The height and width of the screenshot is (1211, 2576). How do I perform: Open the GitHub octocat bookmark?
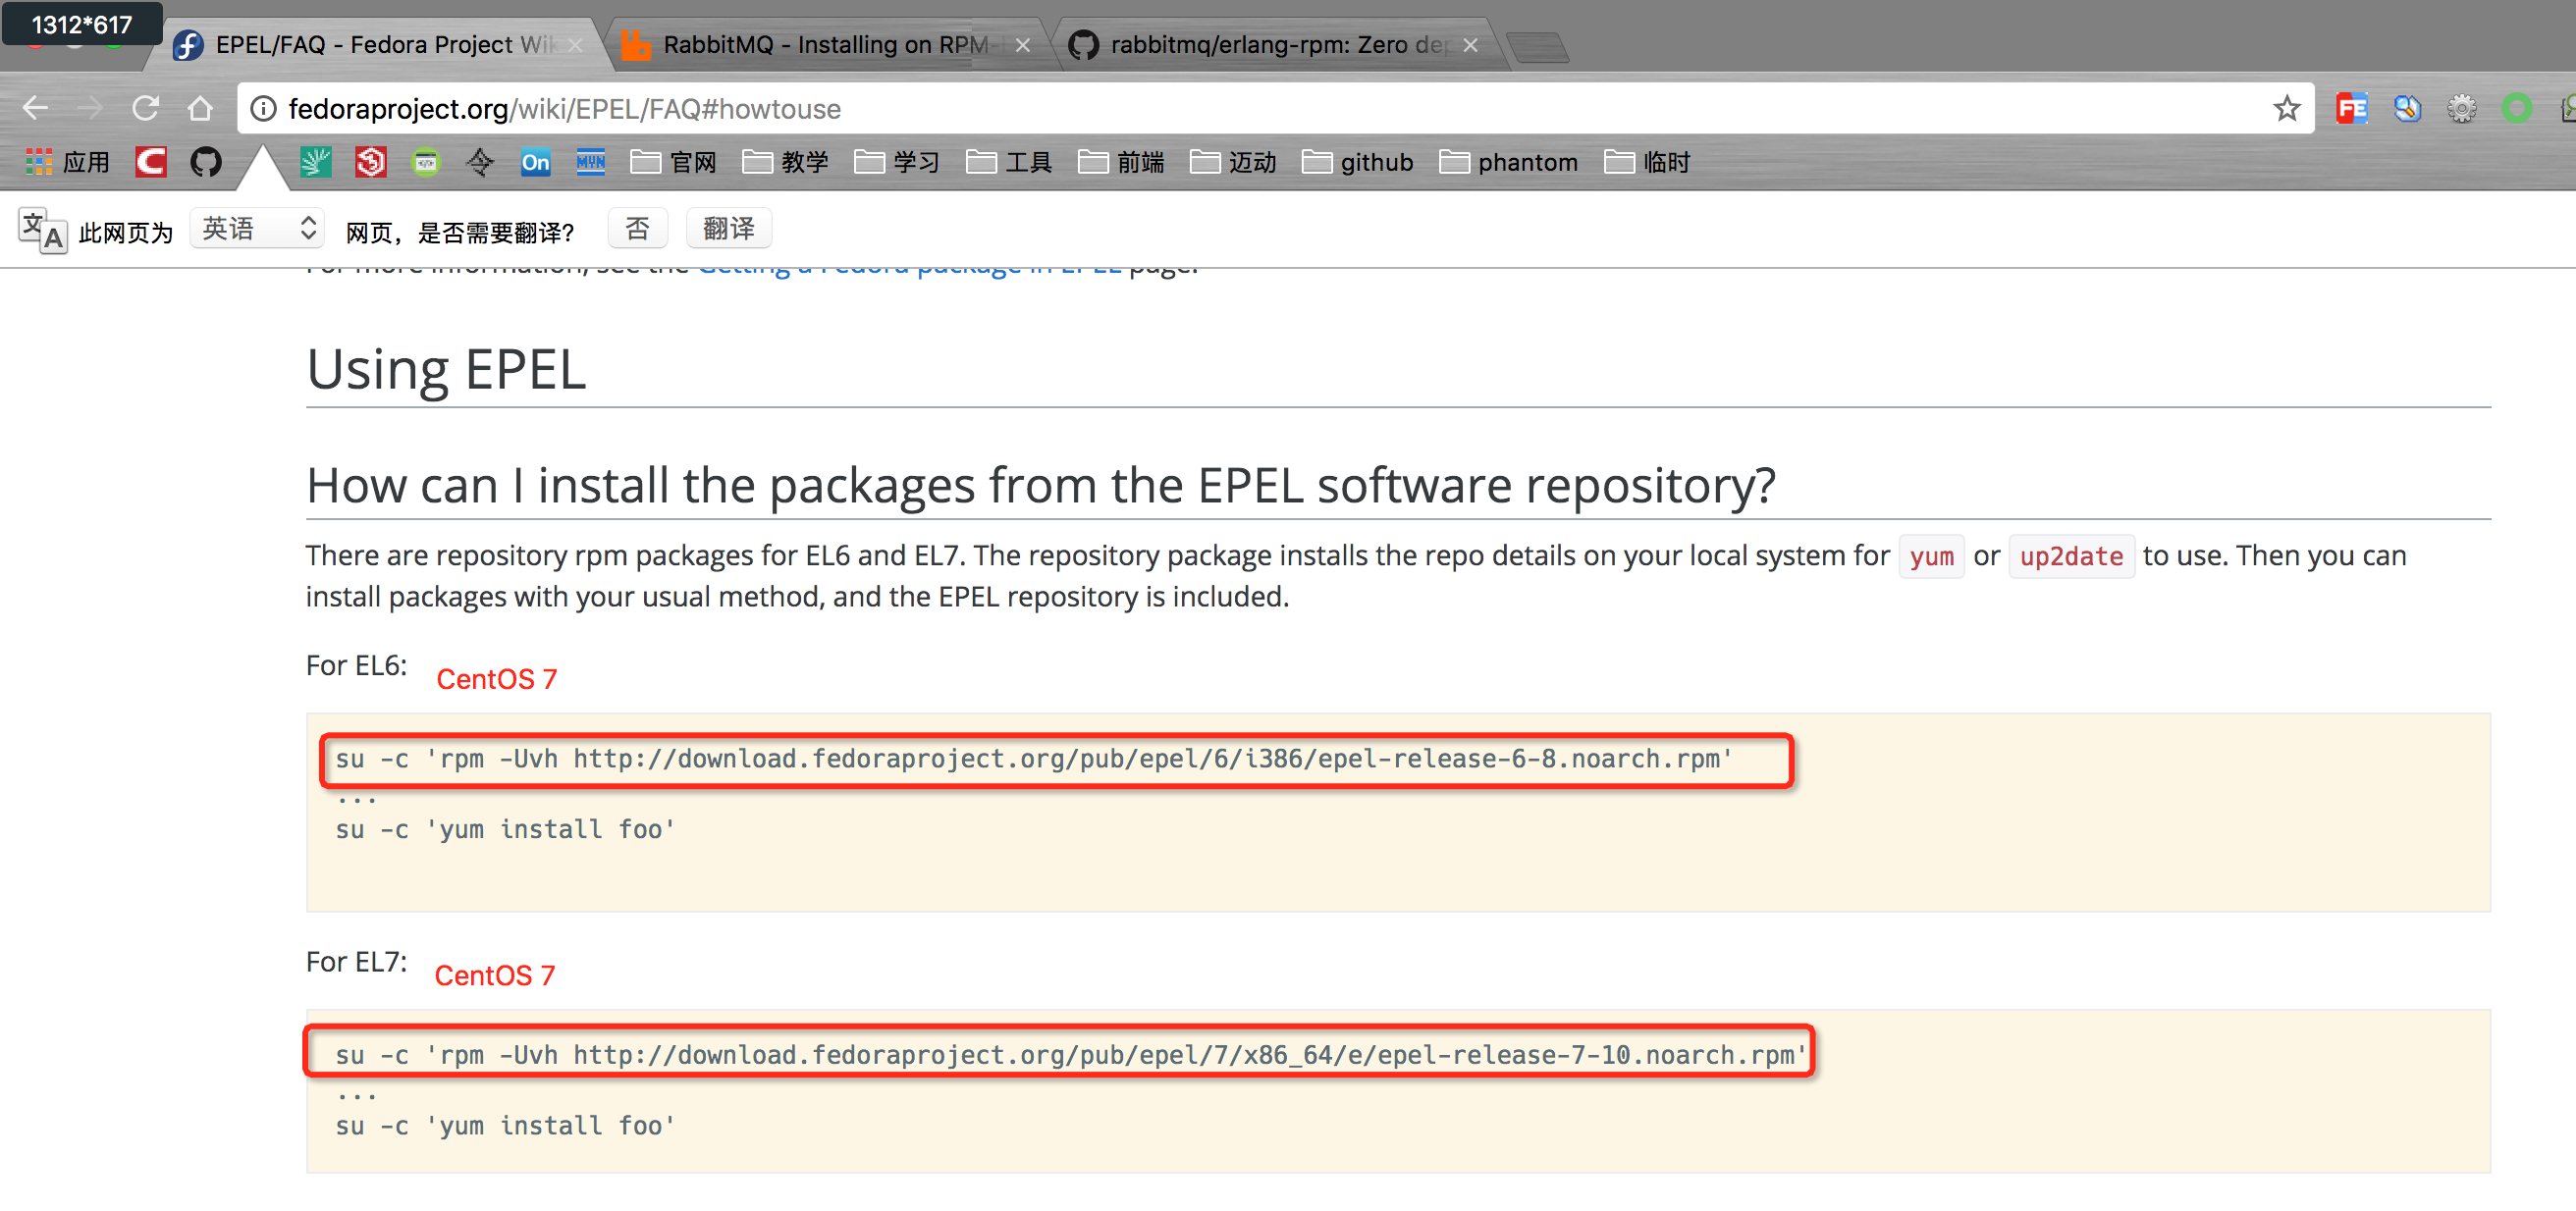(x=206, y=162)
